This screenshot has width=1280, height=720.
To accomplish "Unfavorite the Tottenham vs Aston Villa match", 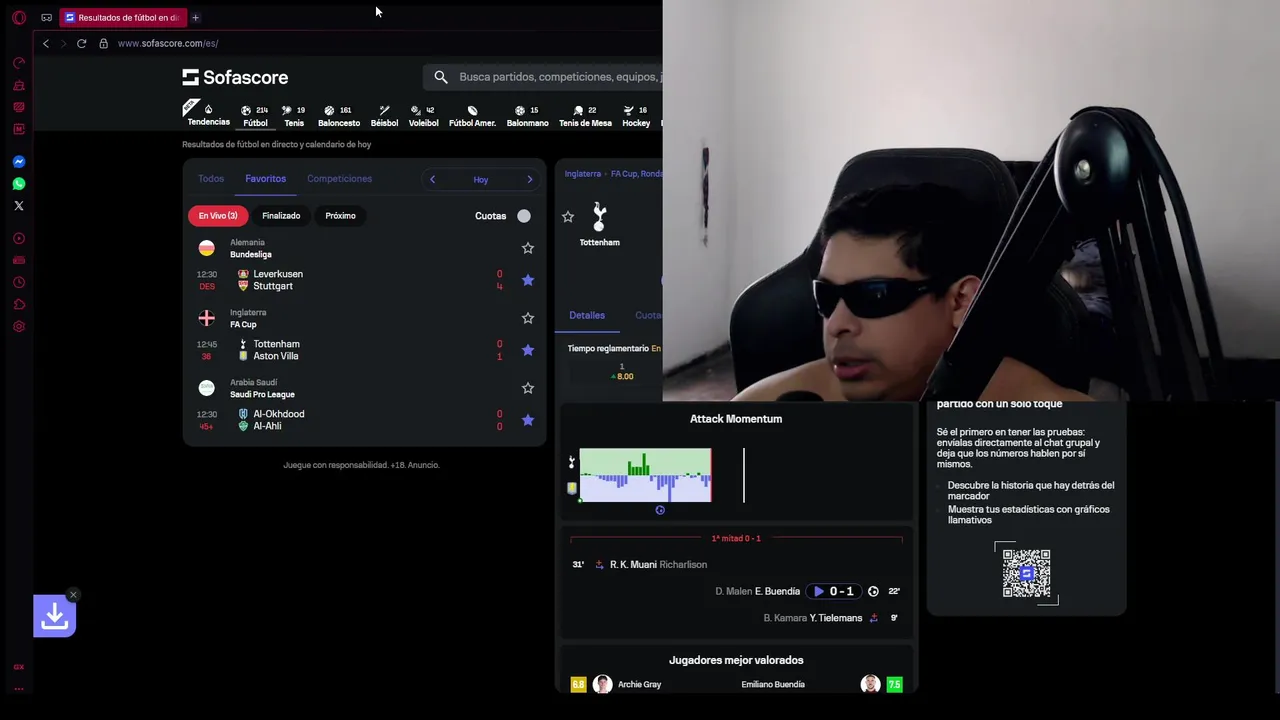I will (x=528, y=350).
